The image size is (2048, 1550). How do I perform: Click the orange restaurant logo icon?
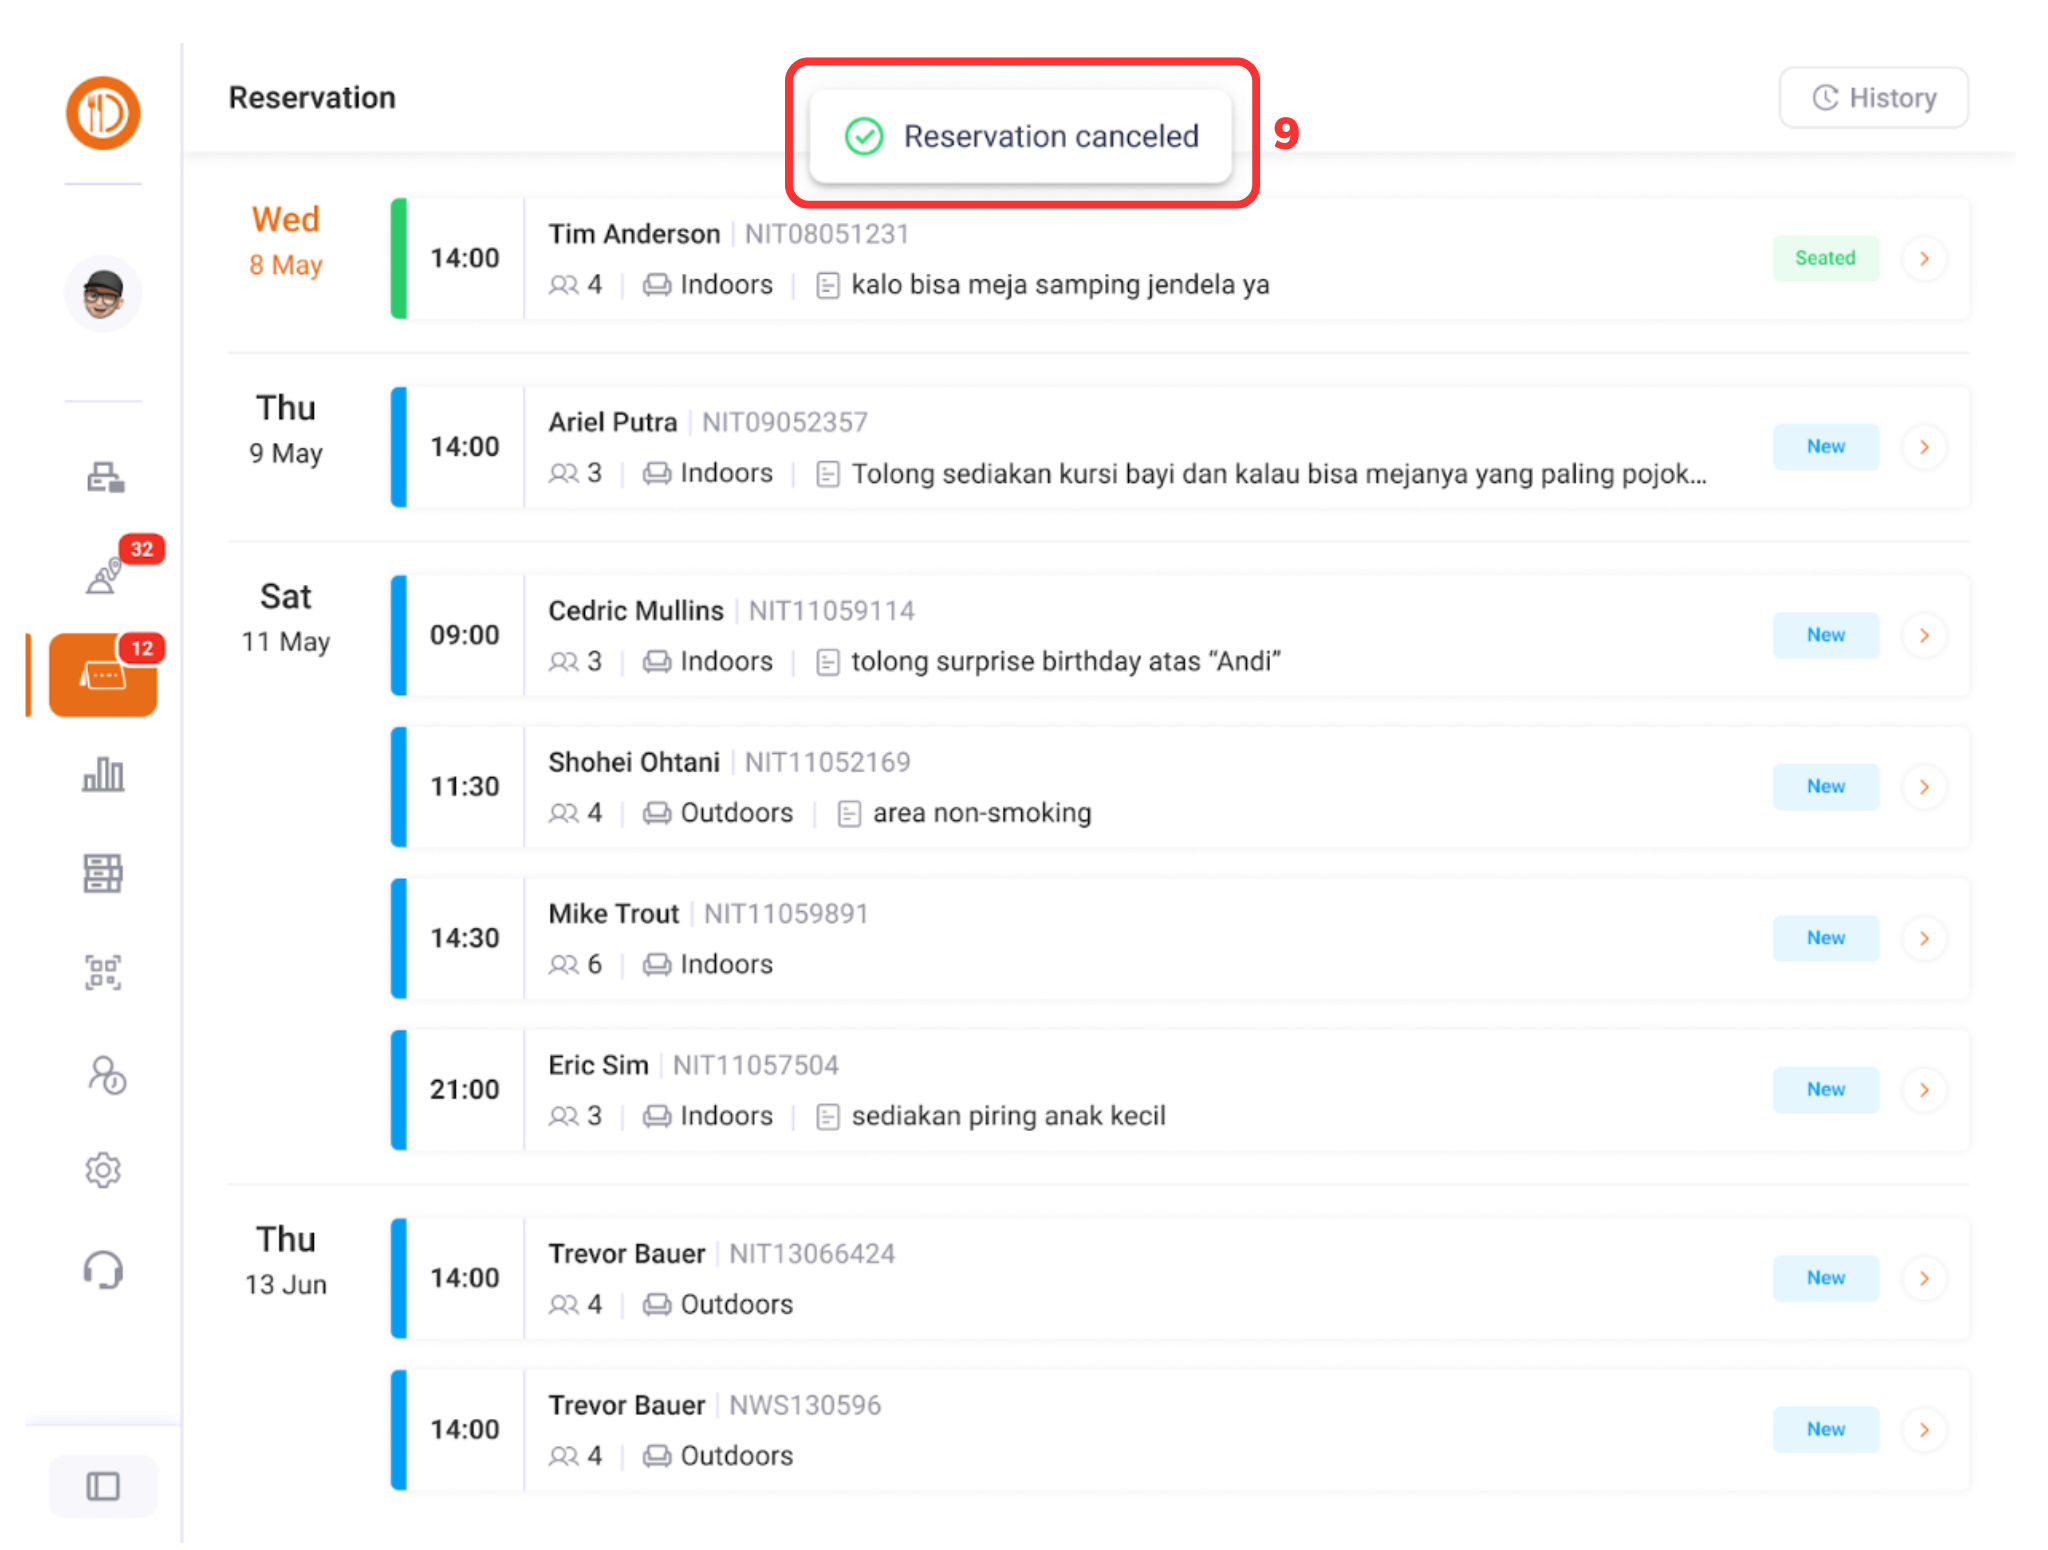pyautogui.click(x=103, y=113)
